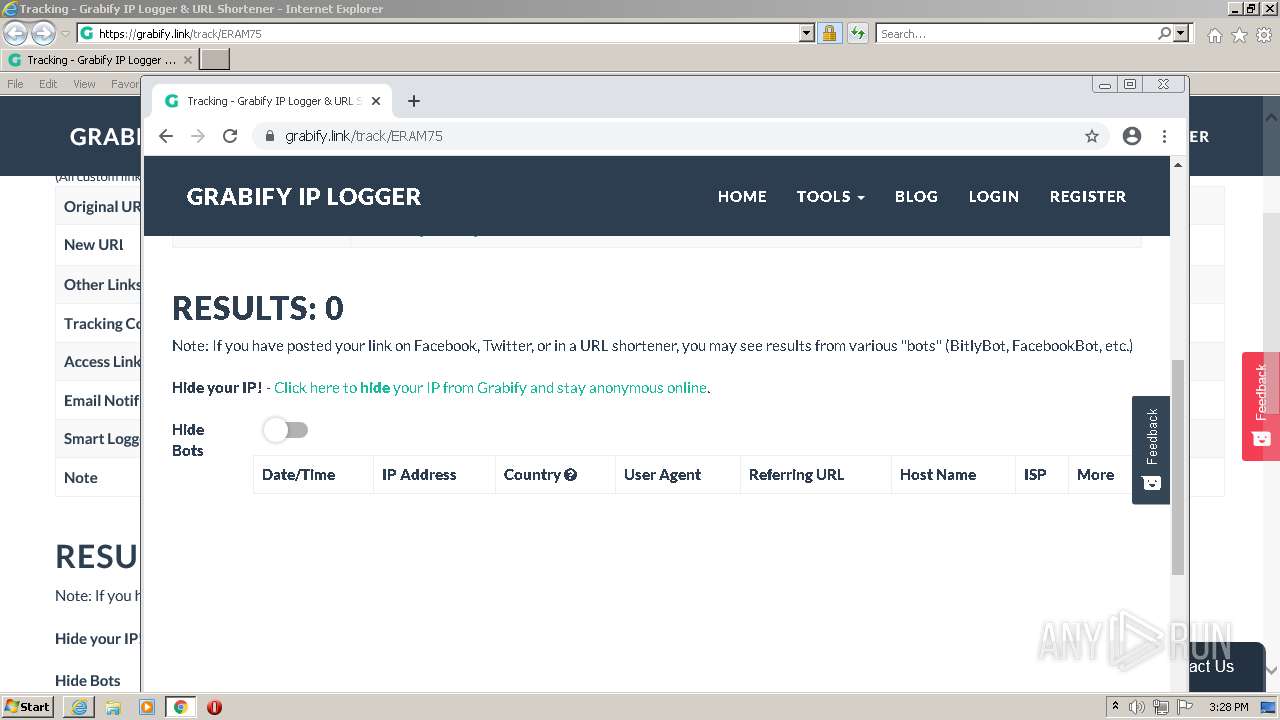Open IE recent pages dropdown arrow
Viewport: 1280px width, 720px height.
65,34
